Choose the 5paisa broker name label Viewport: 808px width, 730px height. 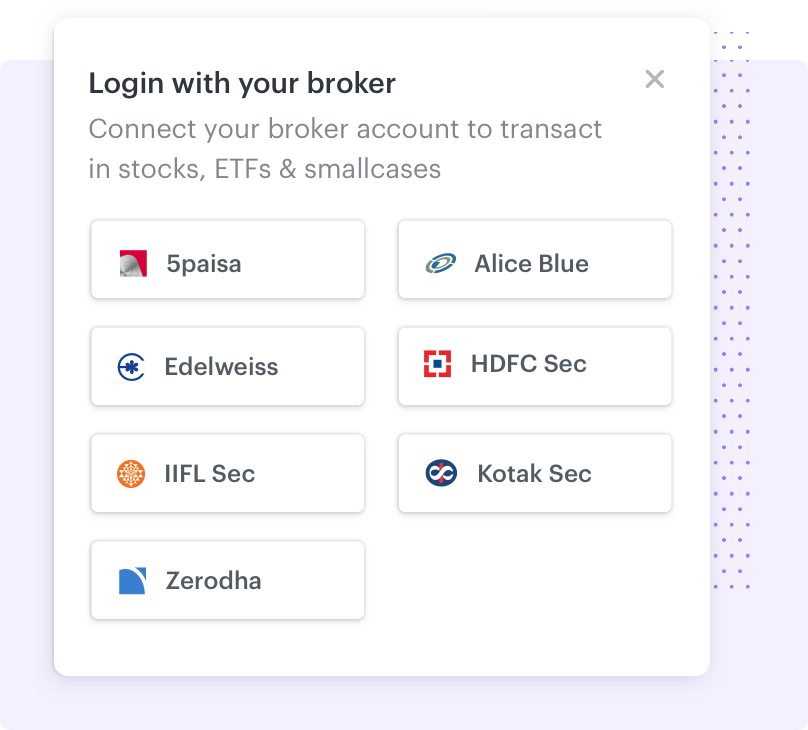coord(204,264)
